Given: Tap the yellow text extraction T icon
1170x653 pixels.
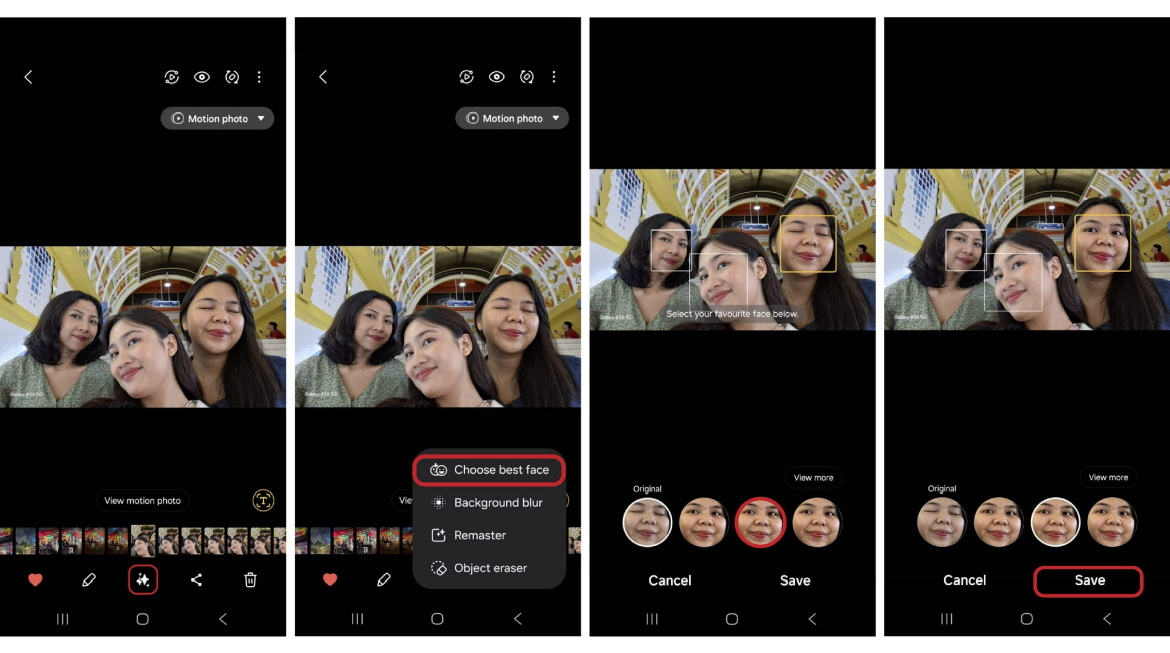Looking at the screenshot, I should (263, 501).
